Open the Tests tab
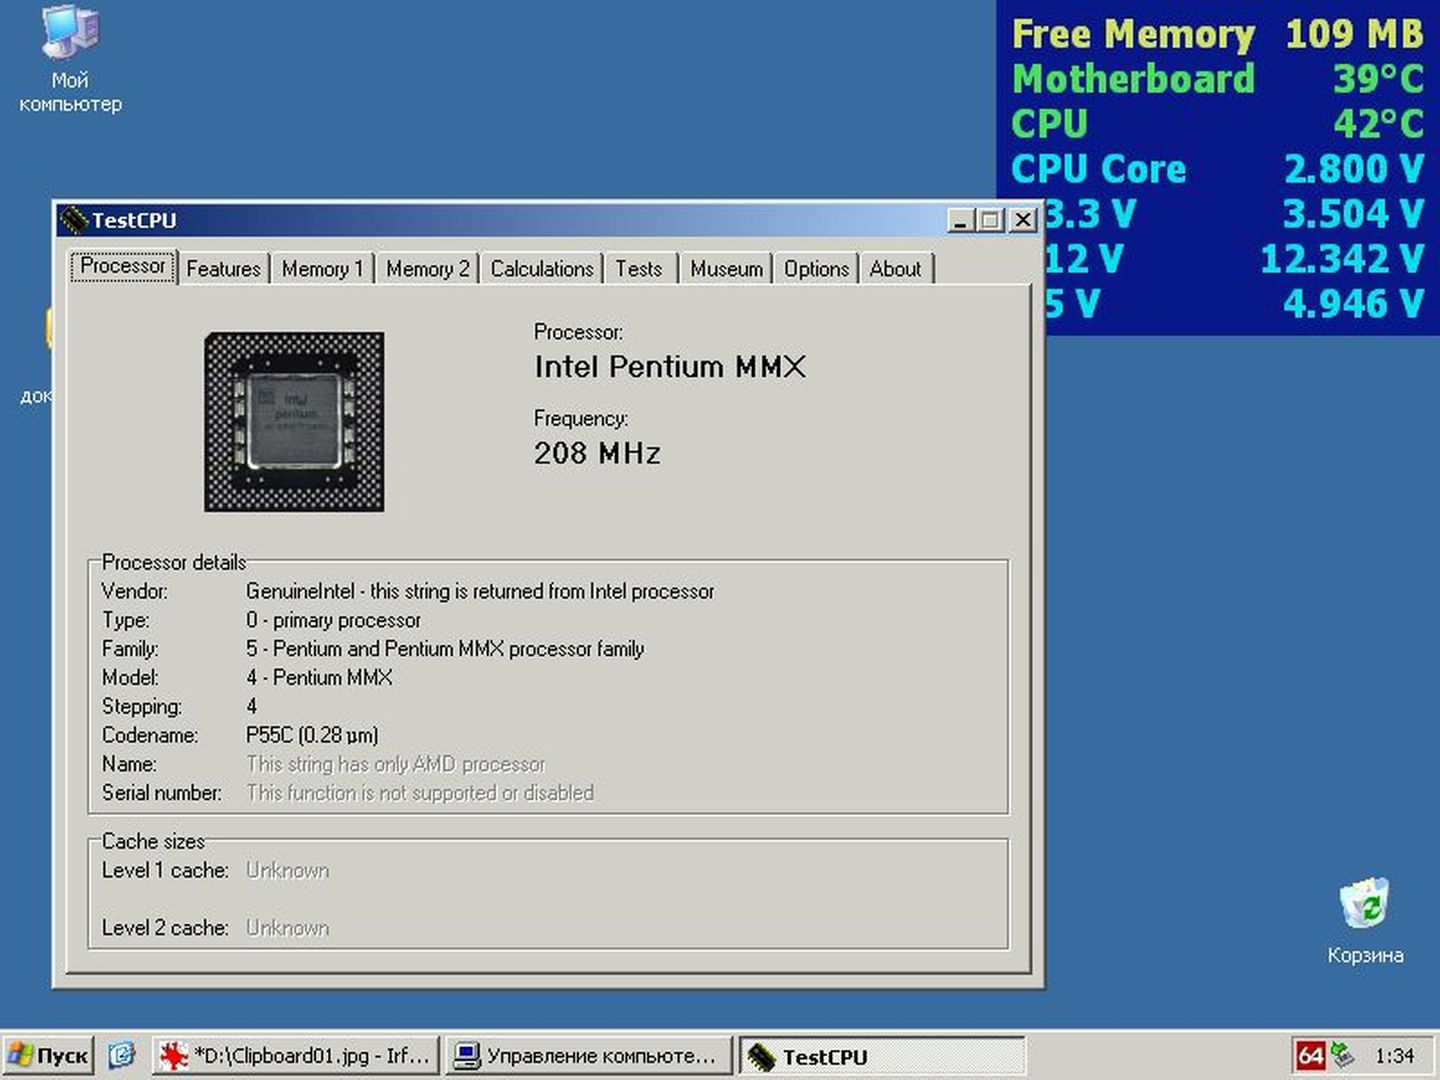Image resolution: width=1440 pixels, height=1080 pixels. click(639, 269)
